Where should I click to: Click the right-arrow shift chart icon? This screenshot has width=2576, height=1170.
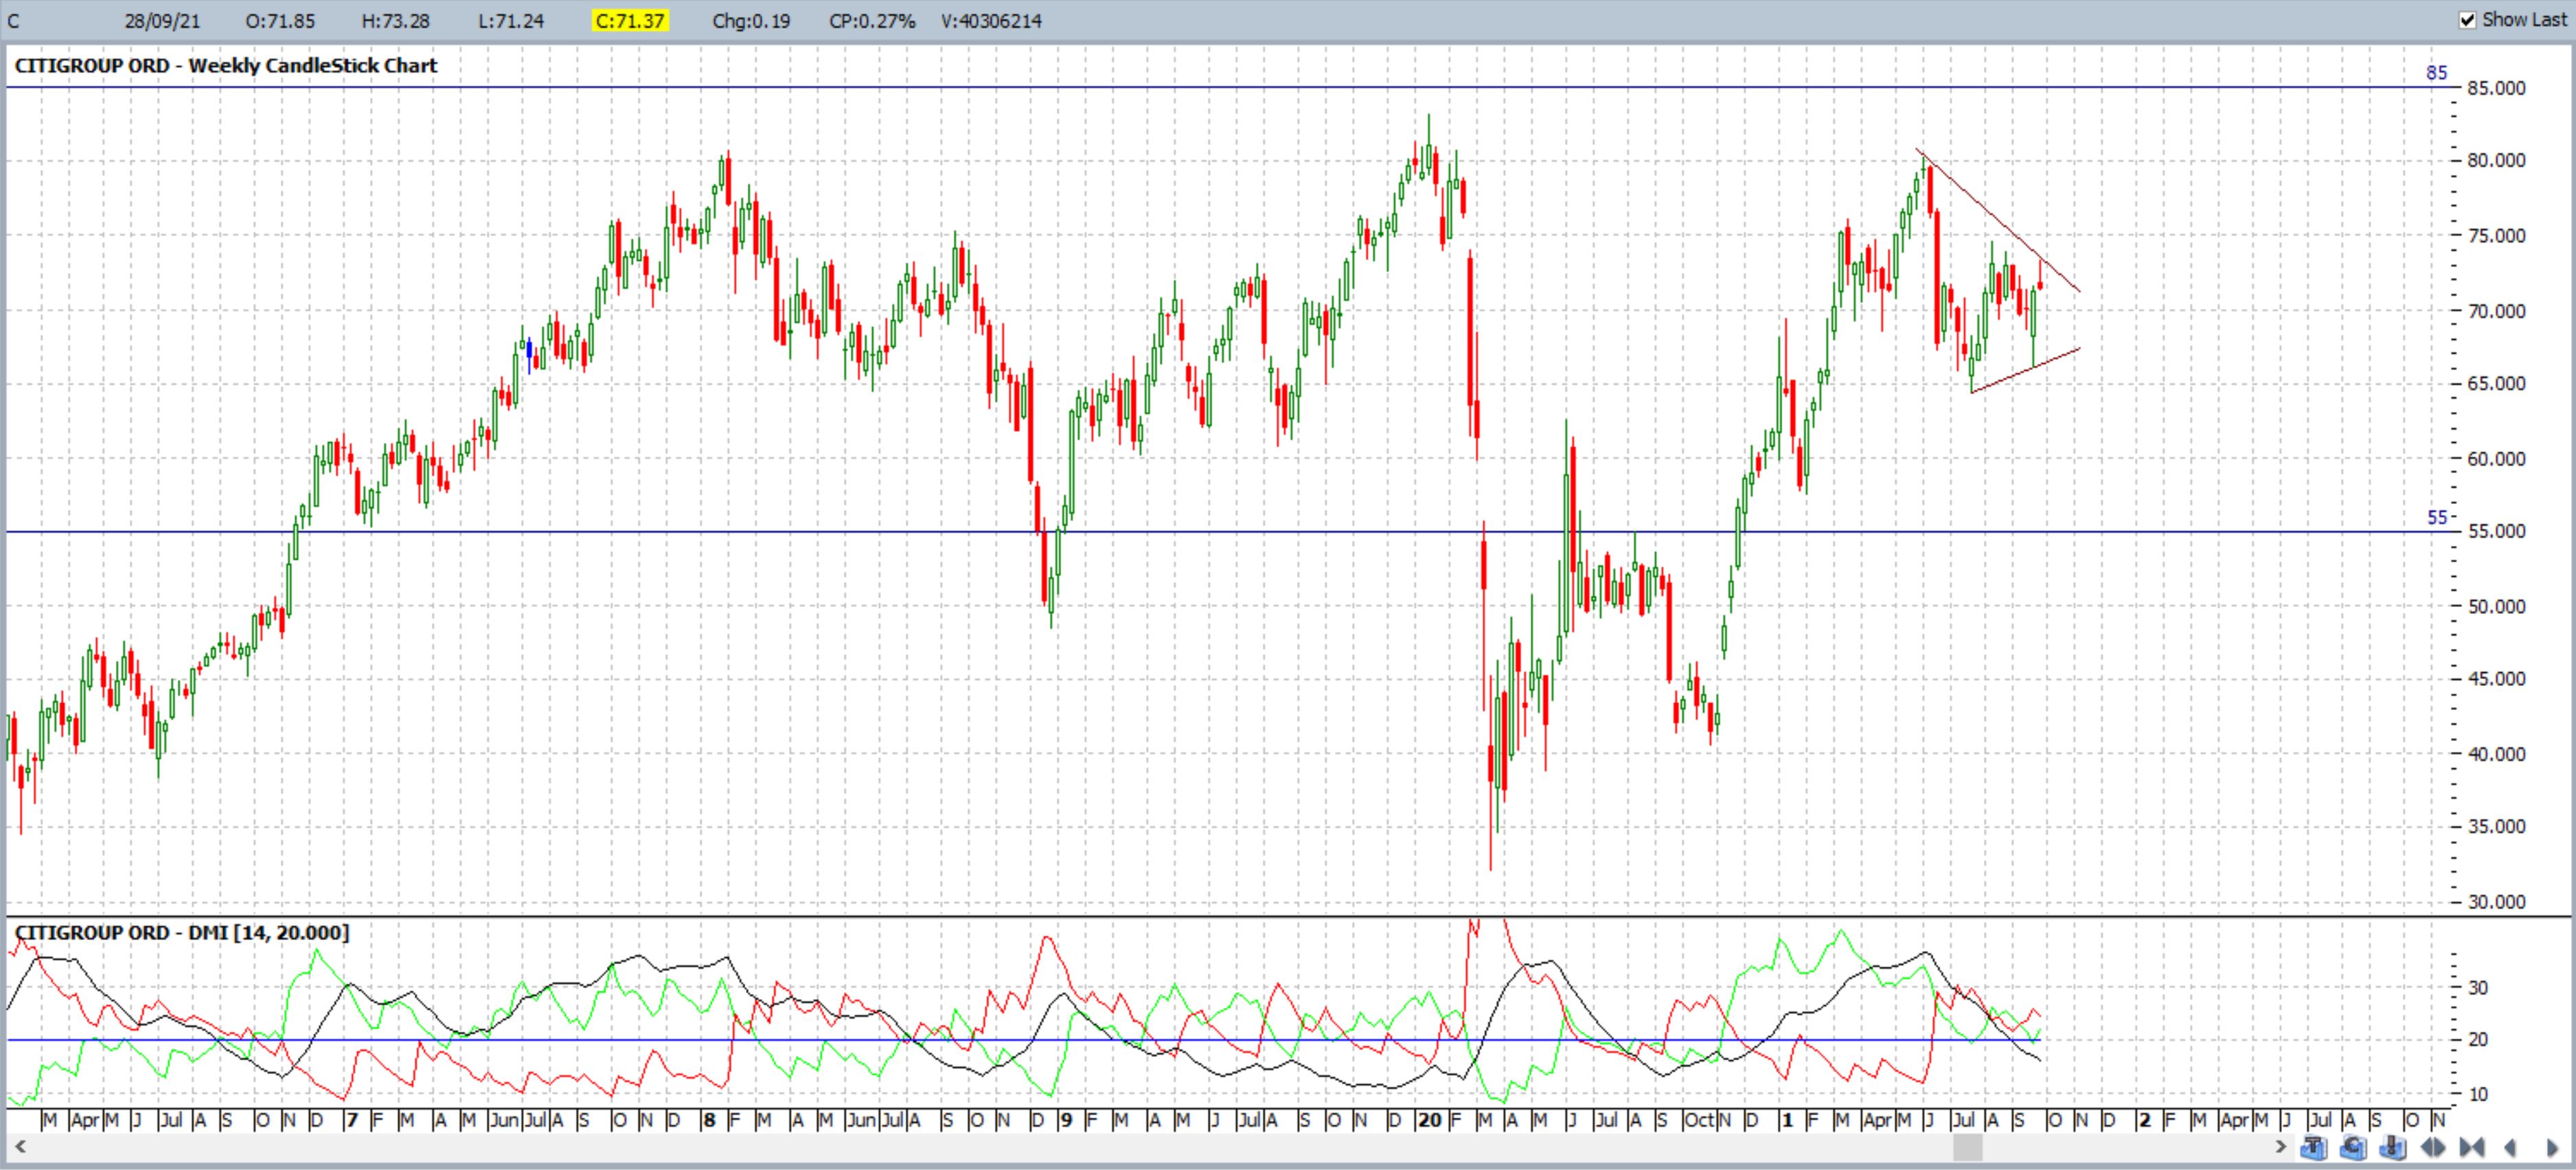pyautogui.click(x=2553, y=1147)
